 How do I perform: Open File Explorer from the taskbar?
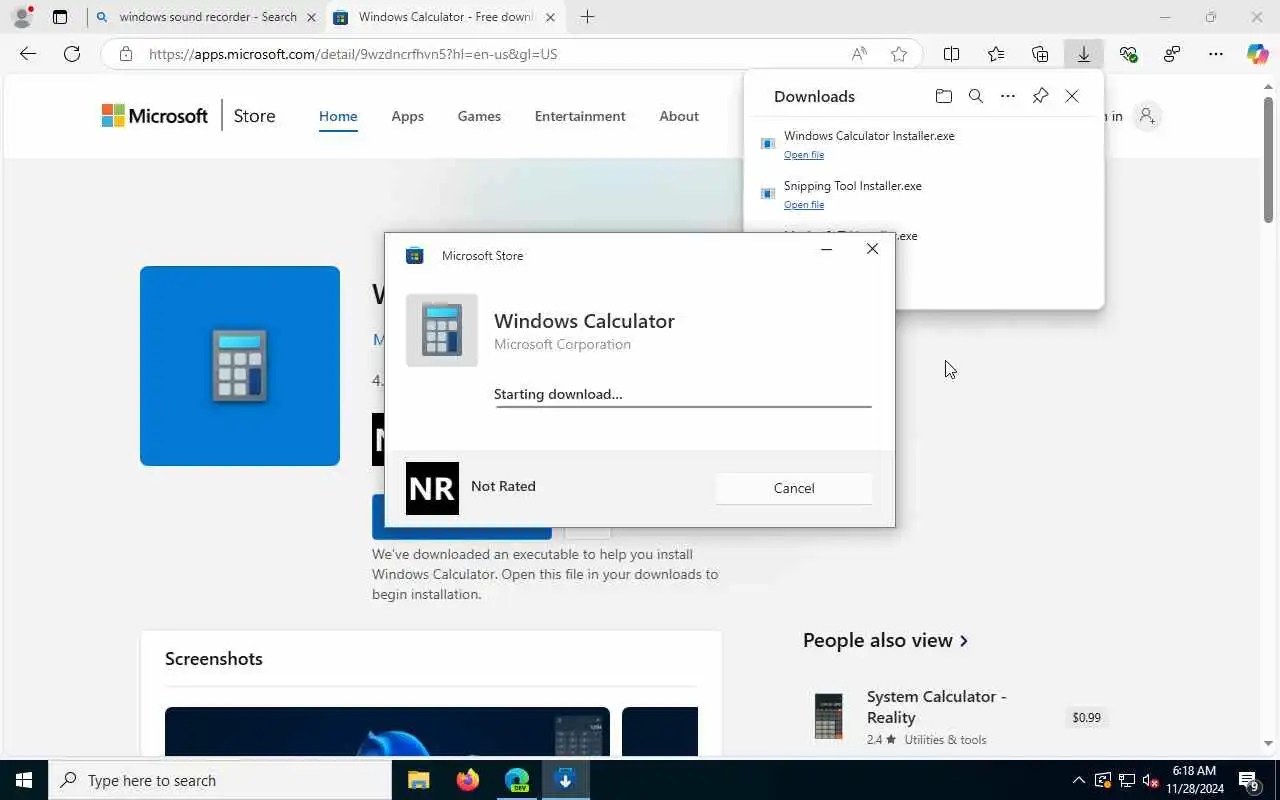pos(418,780)
